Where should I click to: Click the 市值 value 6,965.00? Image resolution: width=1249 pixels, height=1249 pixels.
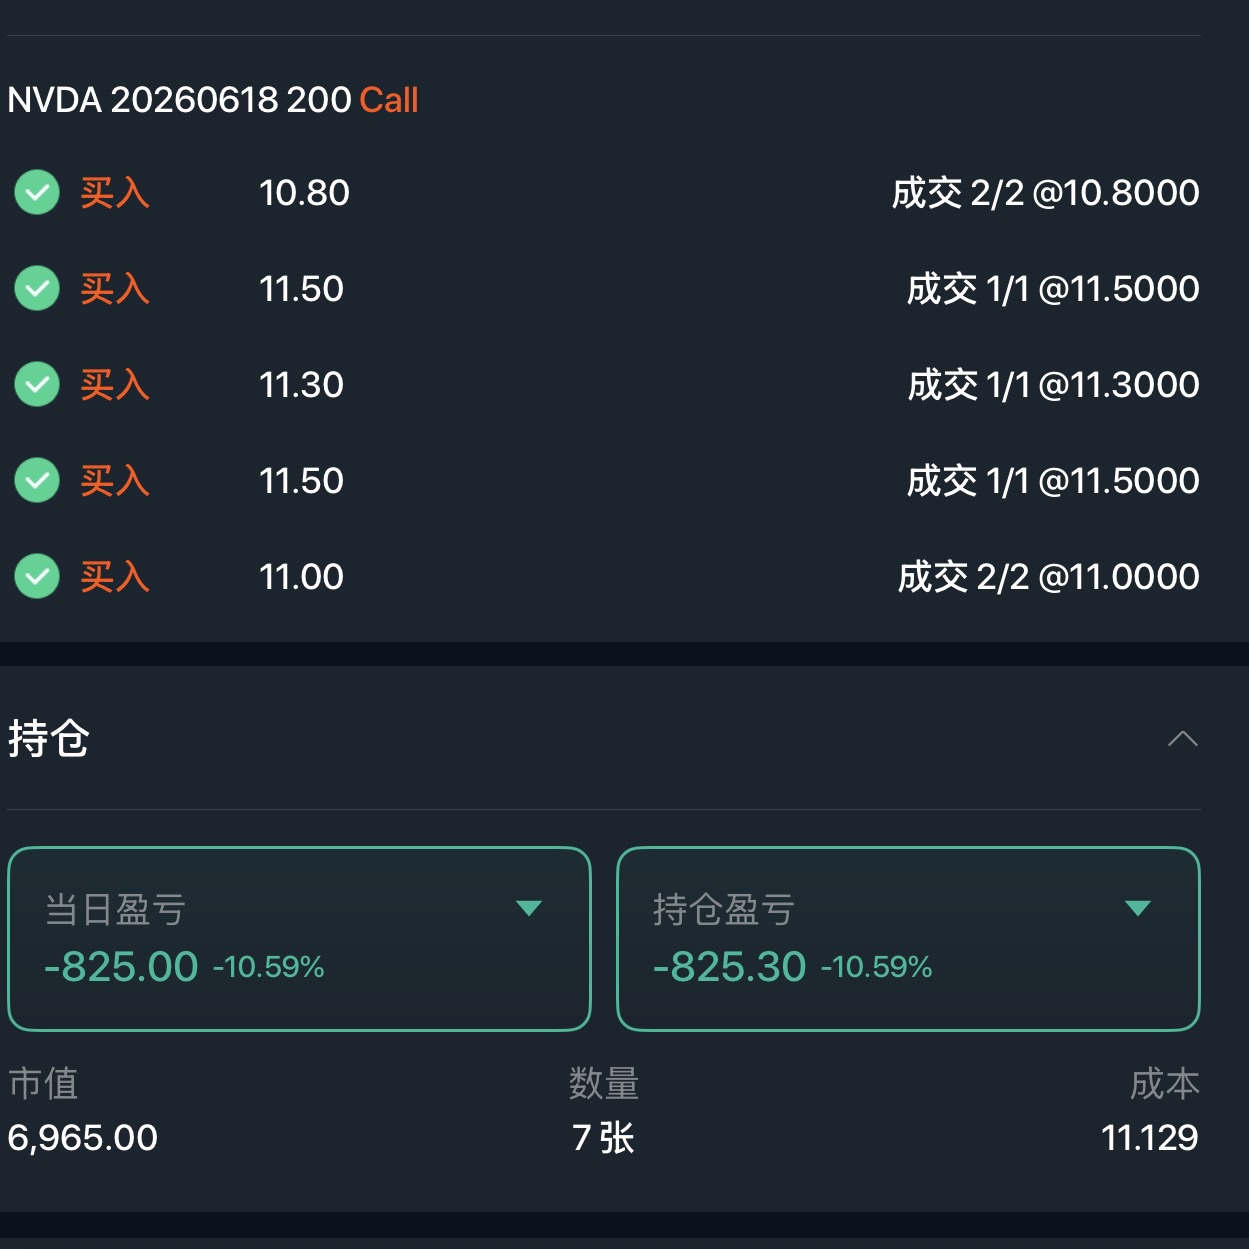tap(83, 1137)
